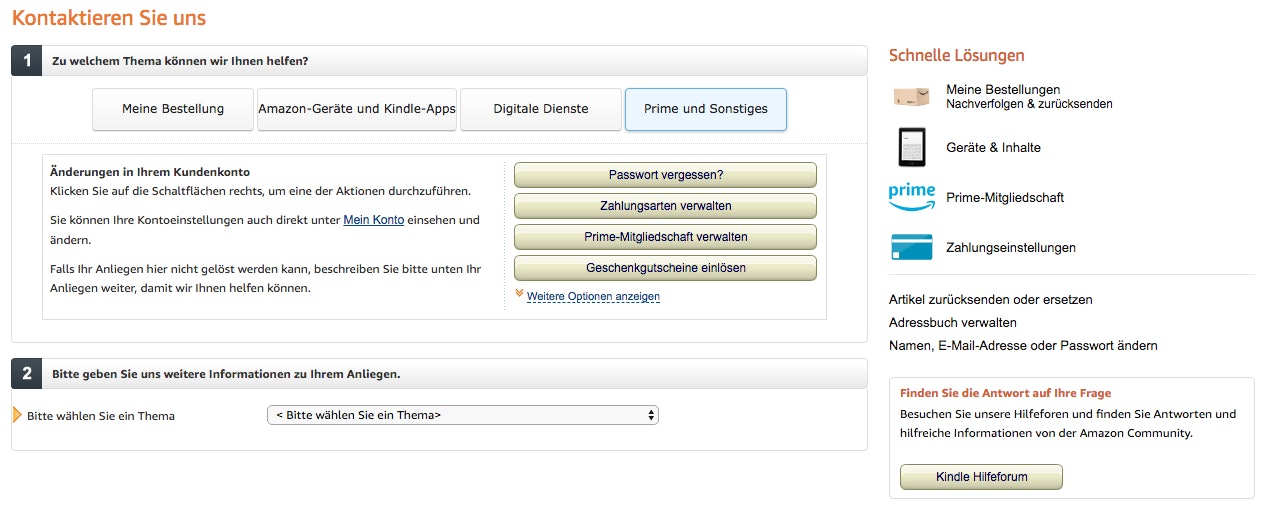Open 'Artikel zurücksenden oder ersetzen' link
Image resolution: width=1268 pixels, height=507 pixels.
click(990, 299)
